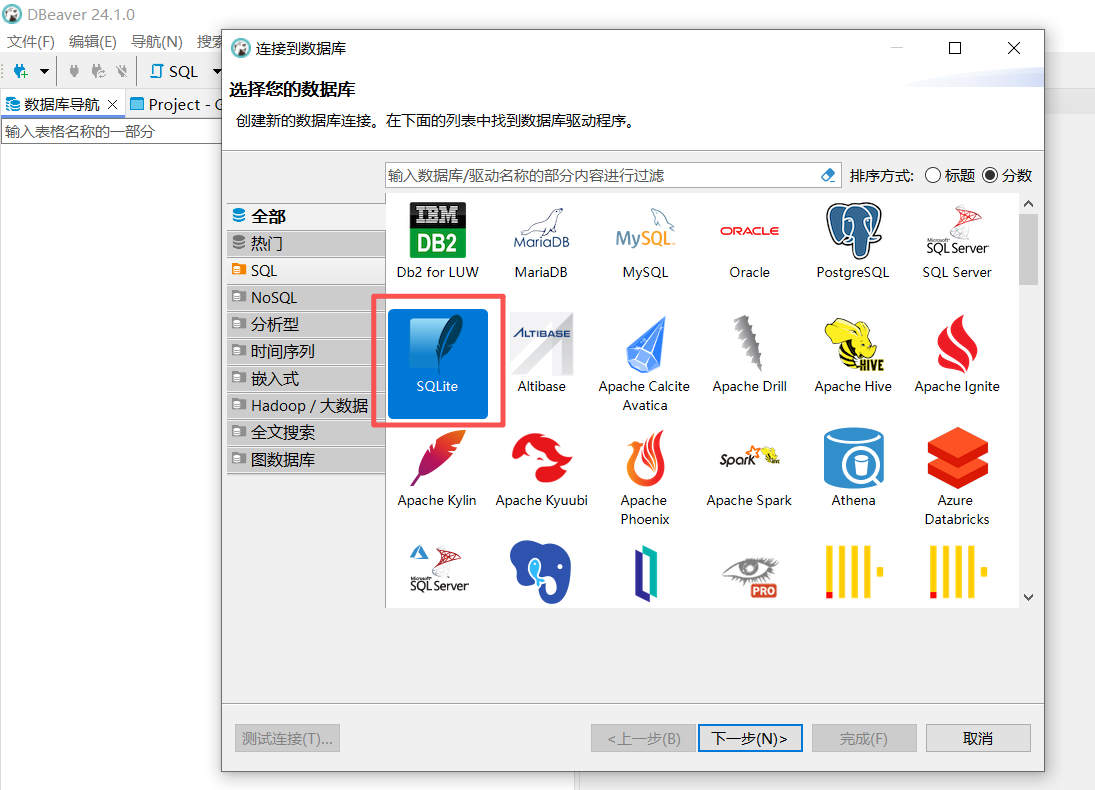The image size is (1095, 790).
Task: Close the 数据库导航 tab
Action: click(112, 104)
